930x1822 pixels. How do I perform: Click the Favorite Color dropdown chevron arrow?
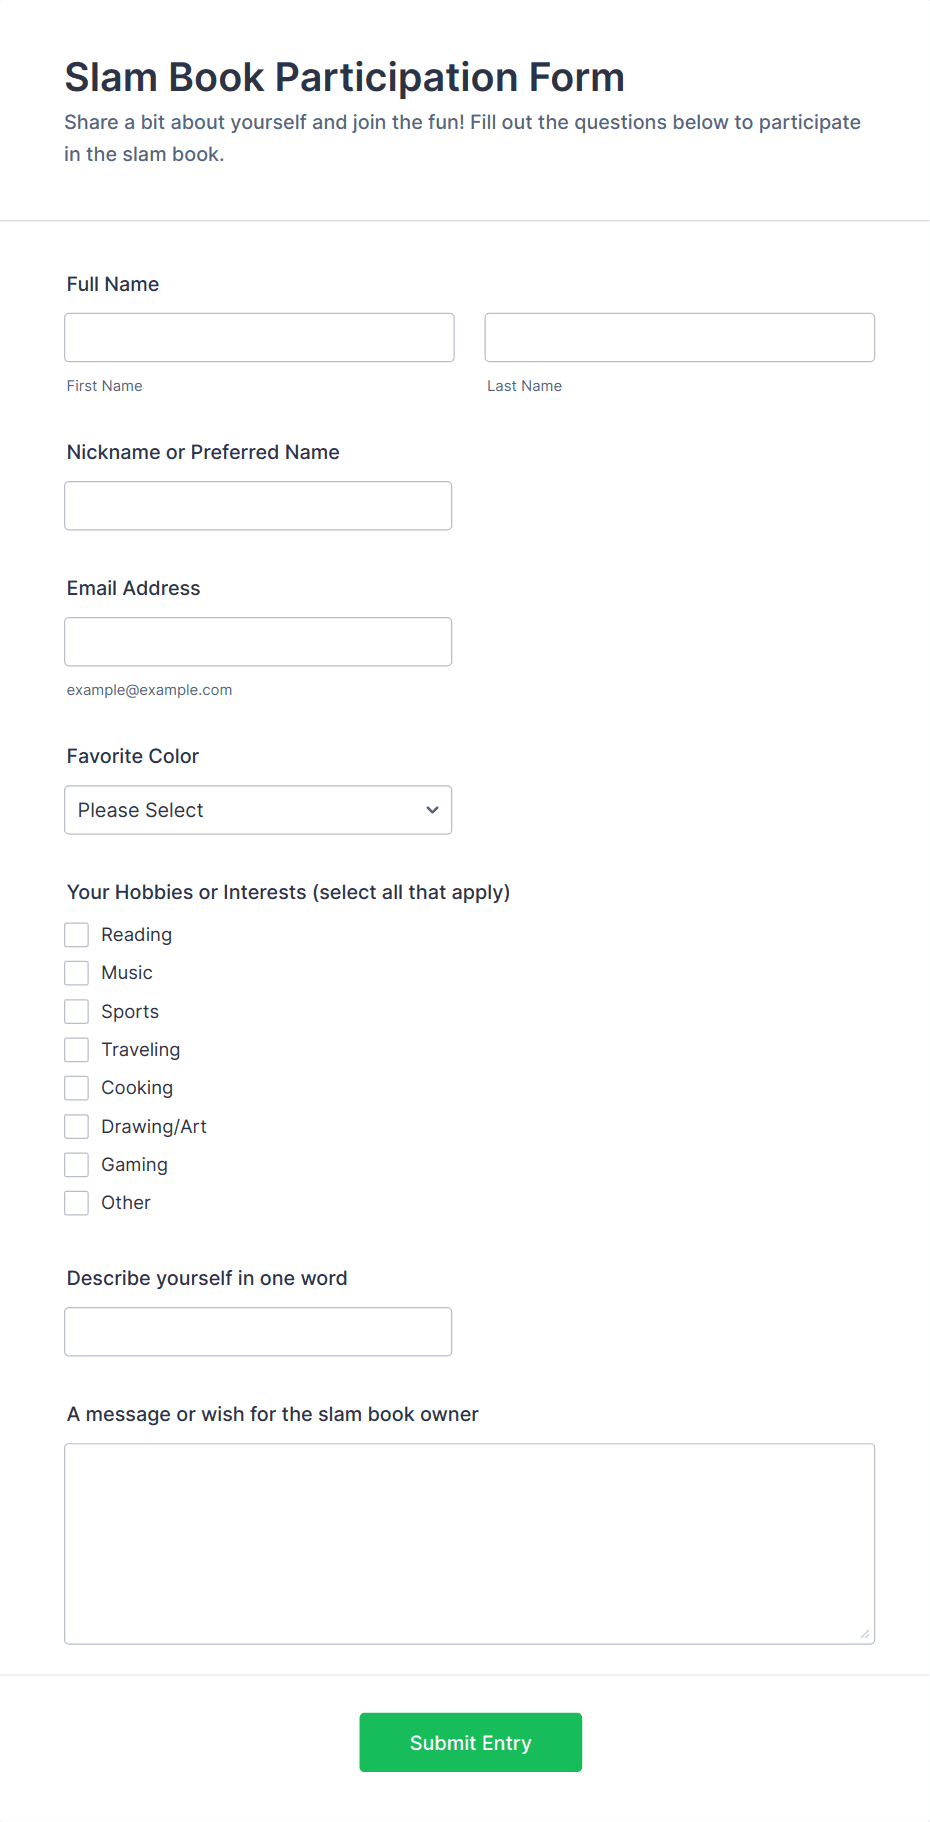(x=432, y=810)
